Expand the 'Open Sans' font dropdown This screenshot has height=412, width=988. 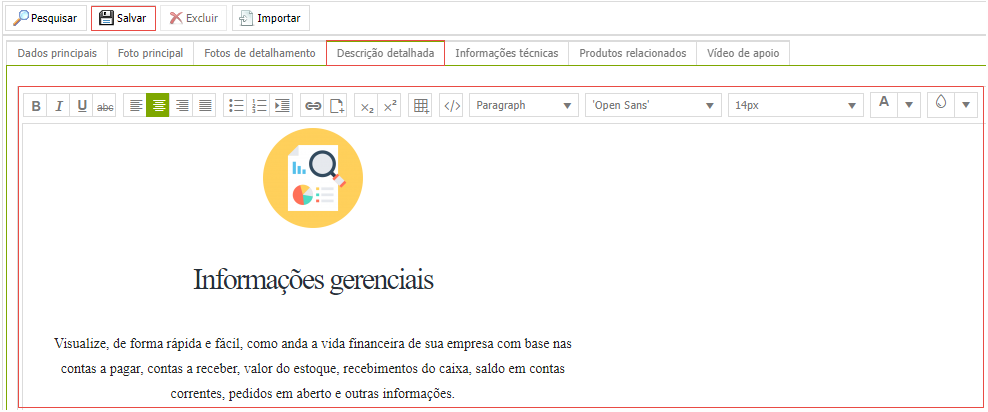(x=653, y=105)
